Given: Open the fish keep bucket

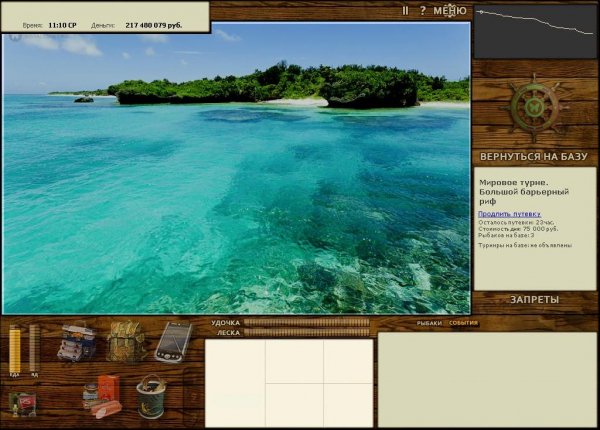Looking at the screenshot, I should tap(151, 396).
